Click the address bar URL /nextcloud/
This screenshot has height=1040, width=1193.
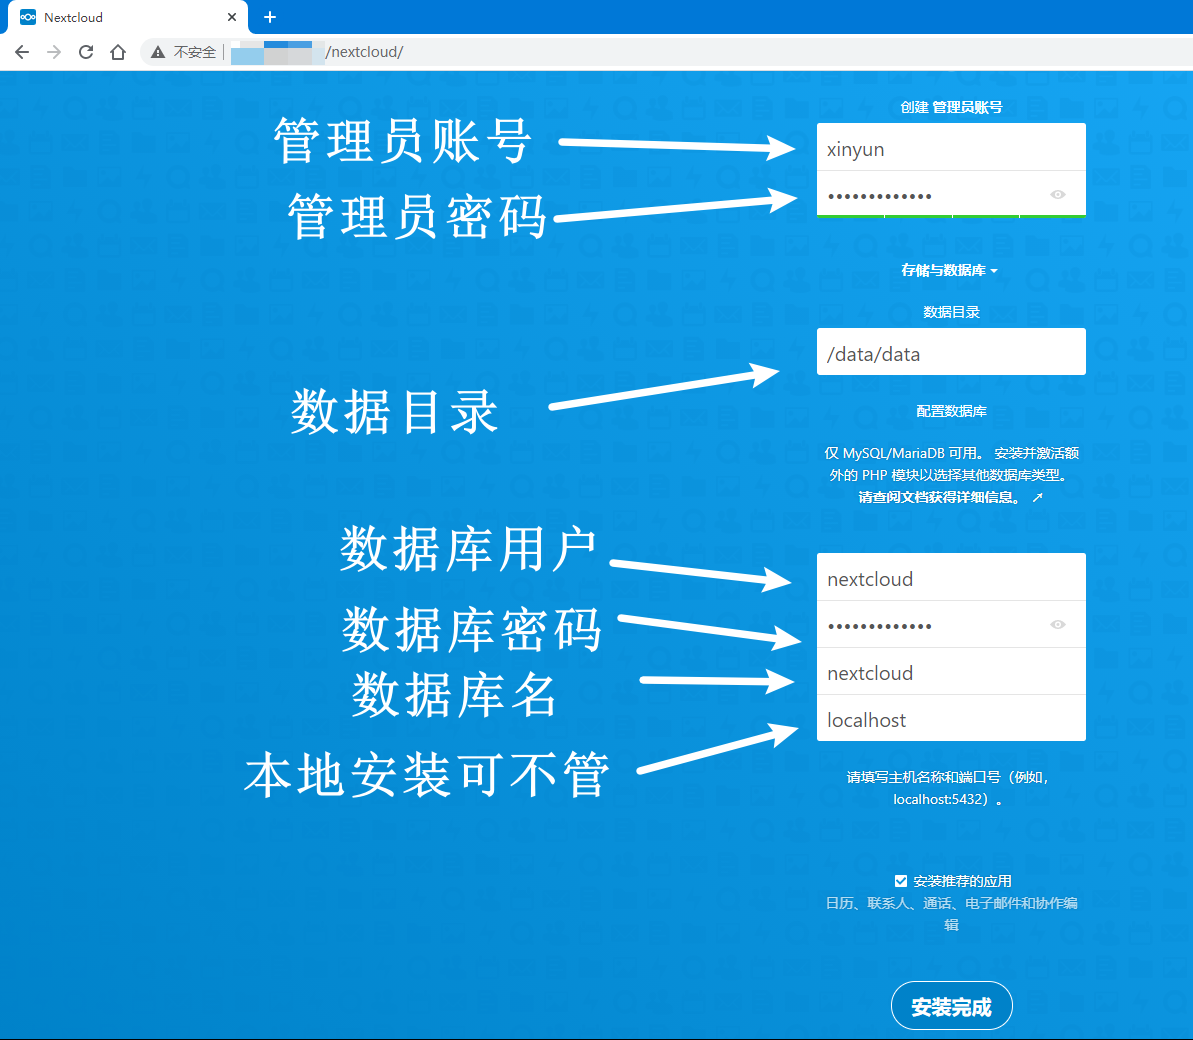[364, 52]
